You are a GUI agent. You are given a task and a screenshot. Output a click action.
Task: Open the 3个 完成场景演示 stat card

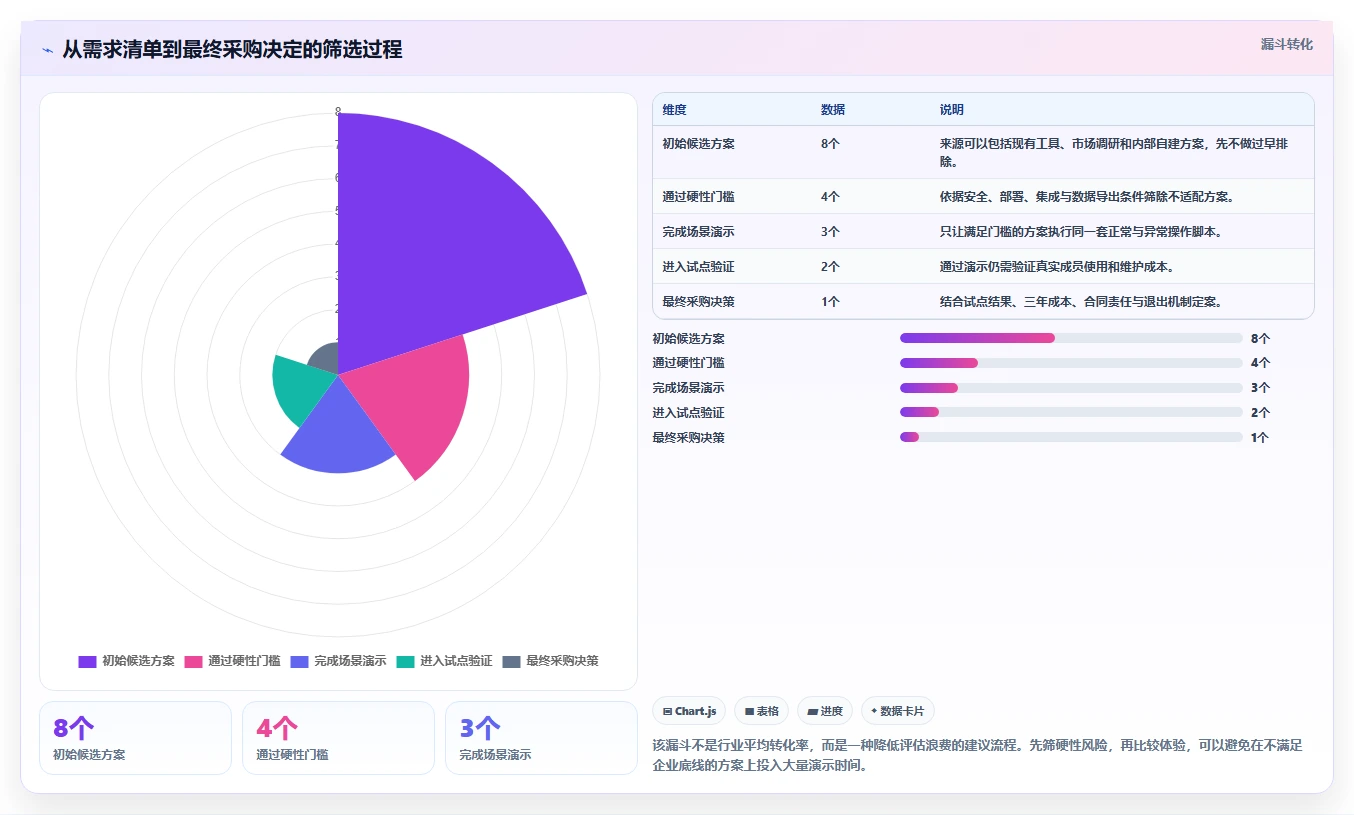[541, 738]
